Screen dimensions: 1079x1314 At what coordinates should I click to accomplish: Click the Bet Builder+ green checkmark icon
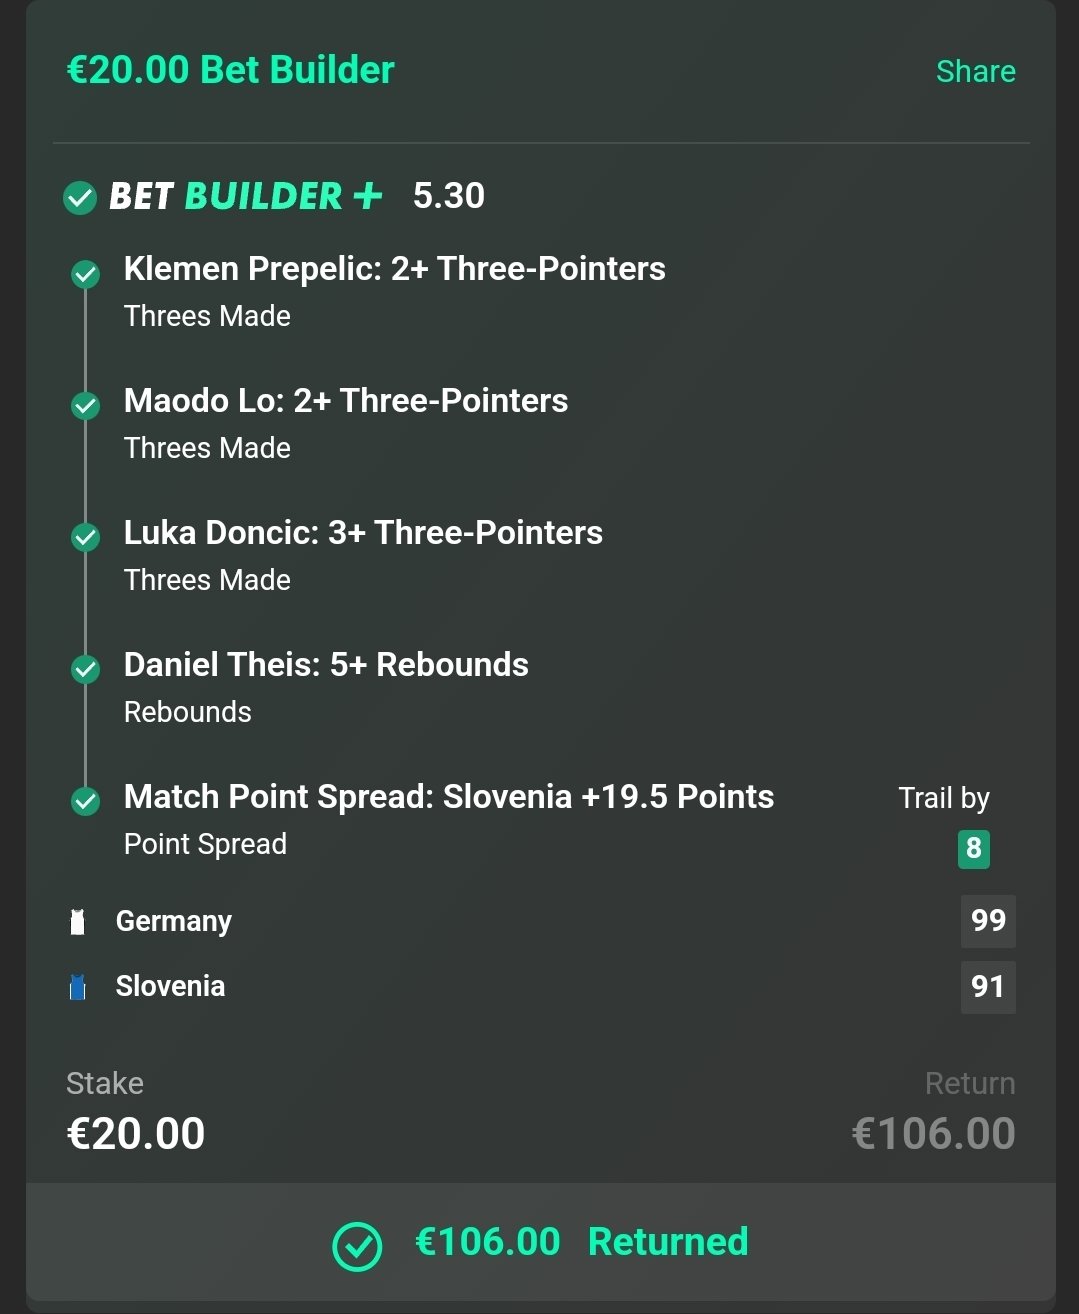80,198
